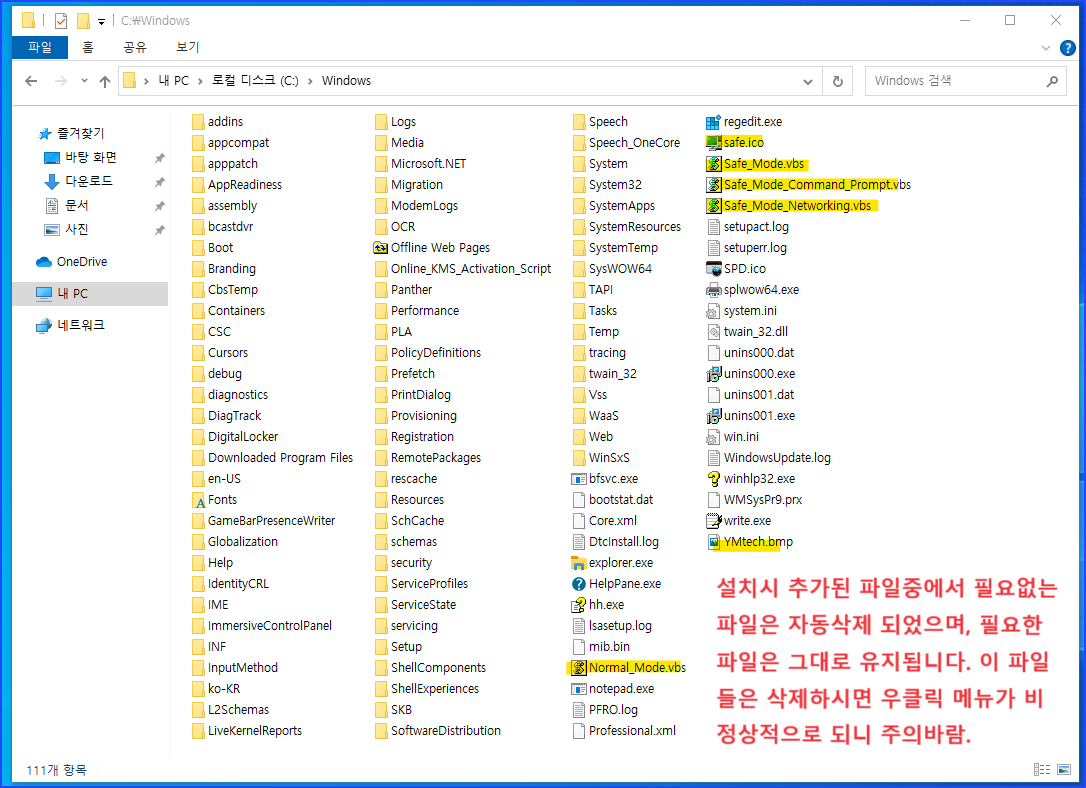This screenshot has width=1086, height=788.
Task: Go back with the back arrow
Action: 31,81
